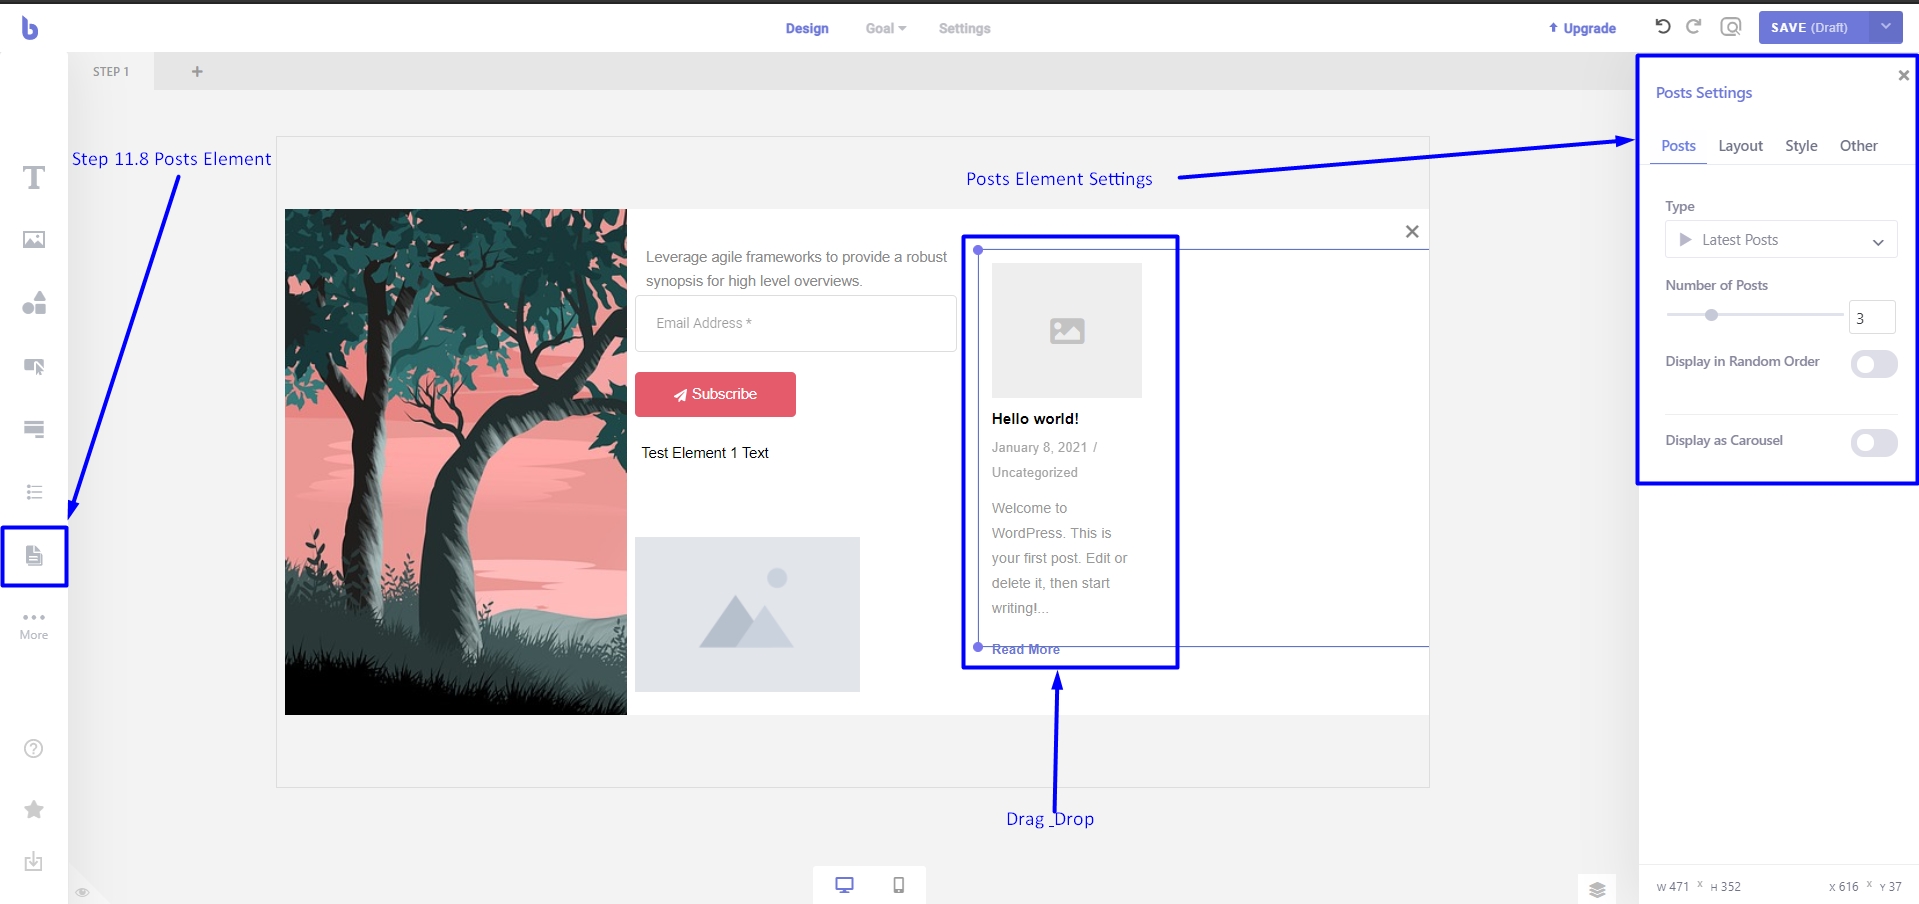Switch to desktop device view
Image resolution: width=1919 pixels, height=904 pixels.
845,885
